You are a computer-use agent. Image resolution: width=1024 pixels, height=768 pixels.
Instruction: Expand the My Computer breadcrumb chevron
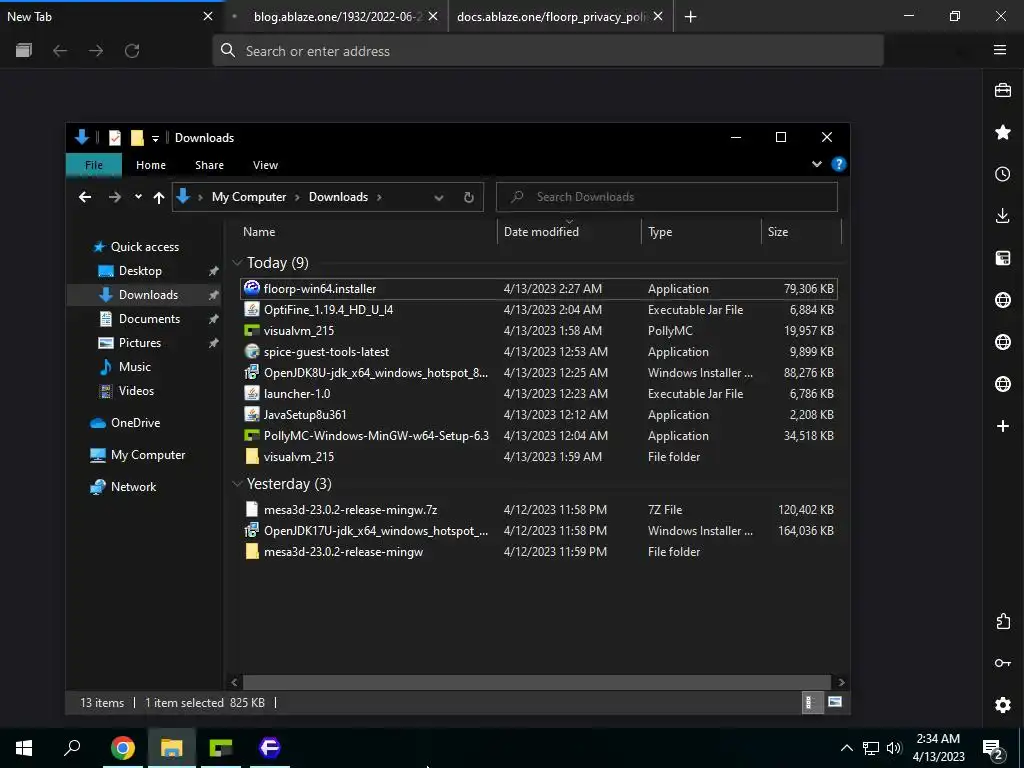click(x=297, y=197)
